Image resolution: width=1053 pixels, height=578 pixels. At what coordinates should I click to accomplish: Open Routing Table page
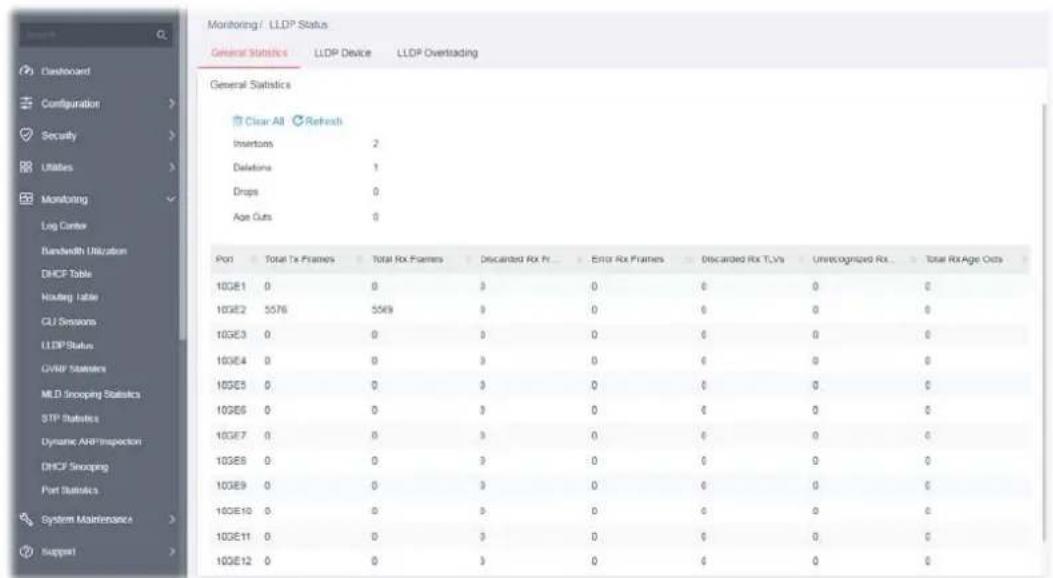[69, 297]
